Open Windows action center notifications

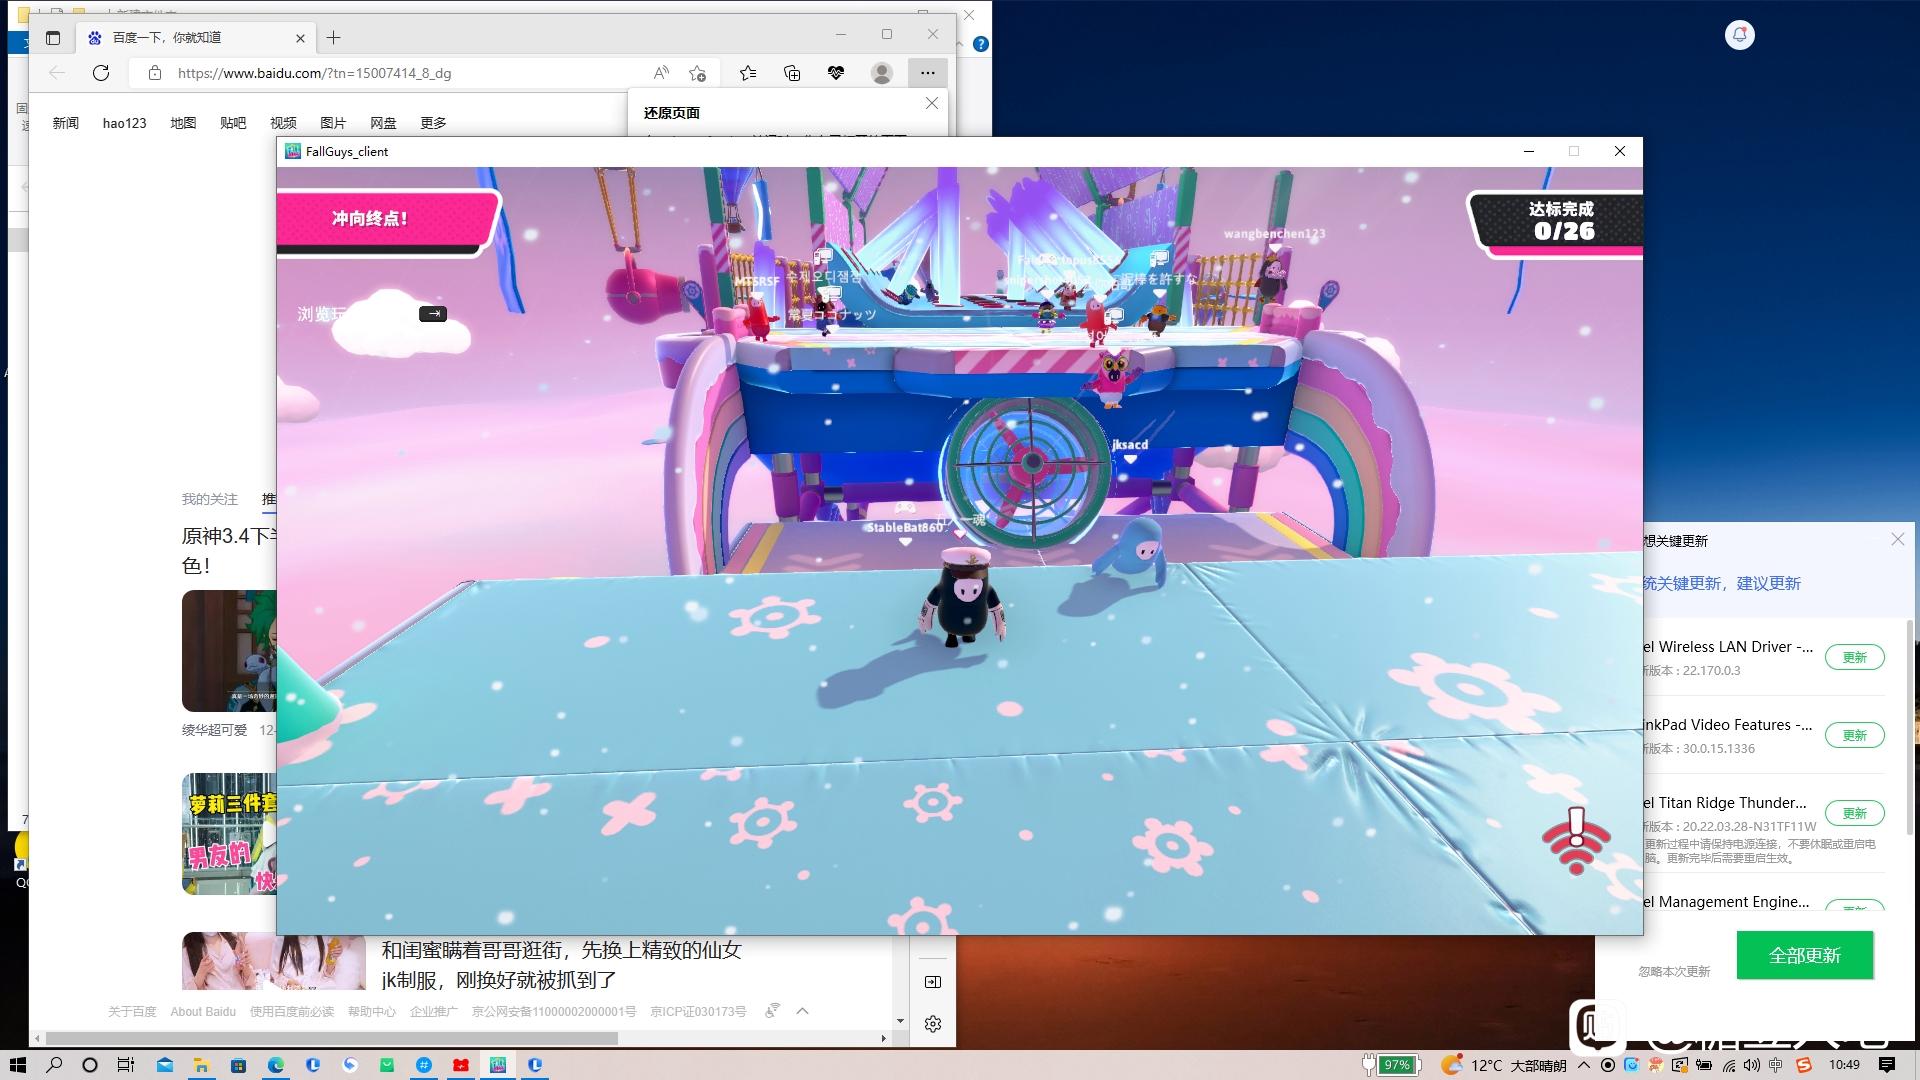coord(1887,1065)
